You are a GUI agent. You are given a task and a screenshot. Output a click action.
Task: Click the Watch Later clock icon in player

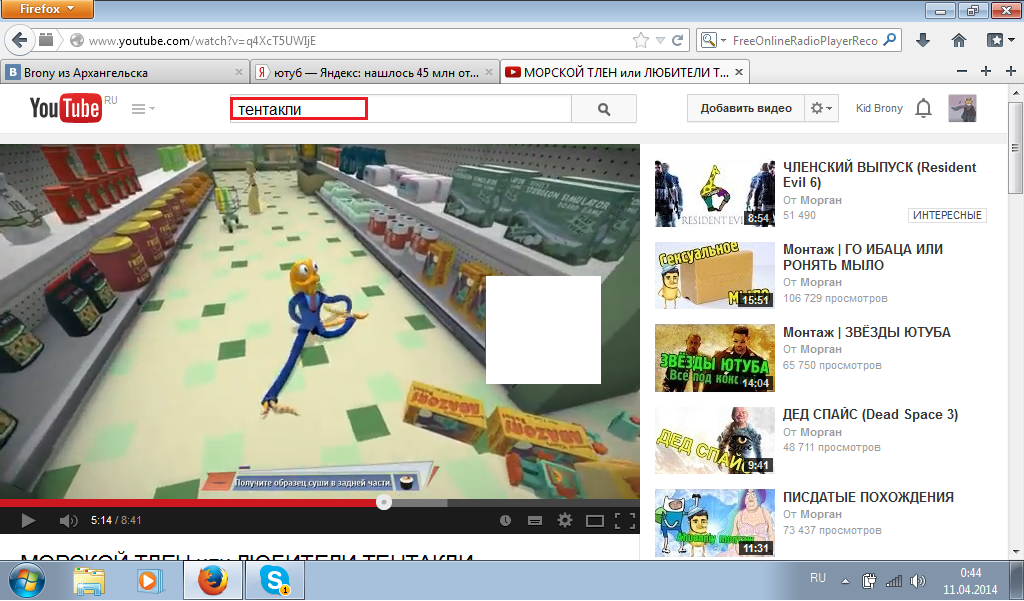505,521
